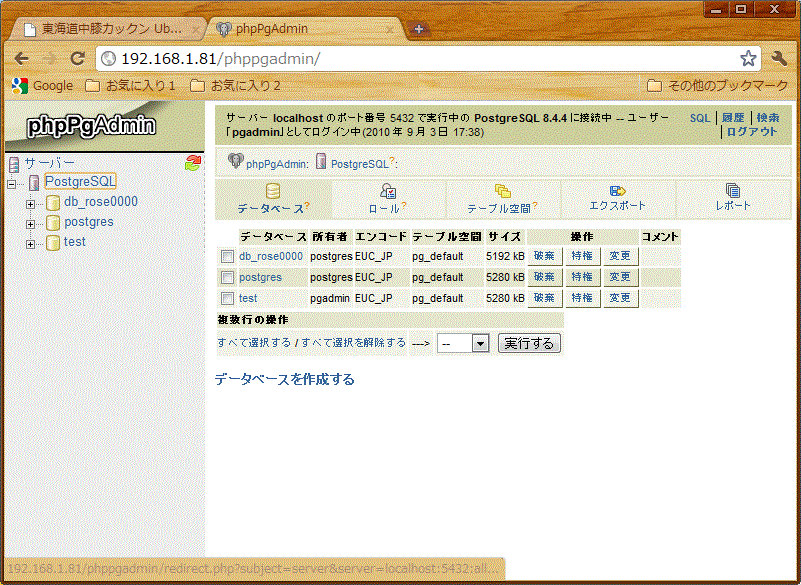Select サーバー label in the tree

tap(50, 163)
